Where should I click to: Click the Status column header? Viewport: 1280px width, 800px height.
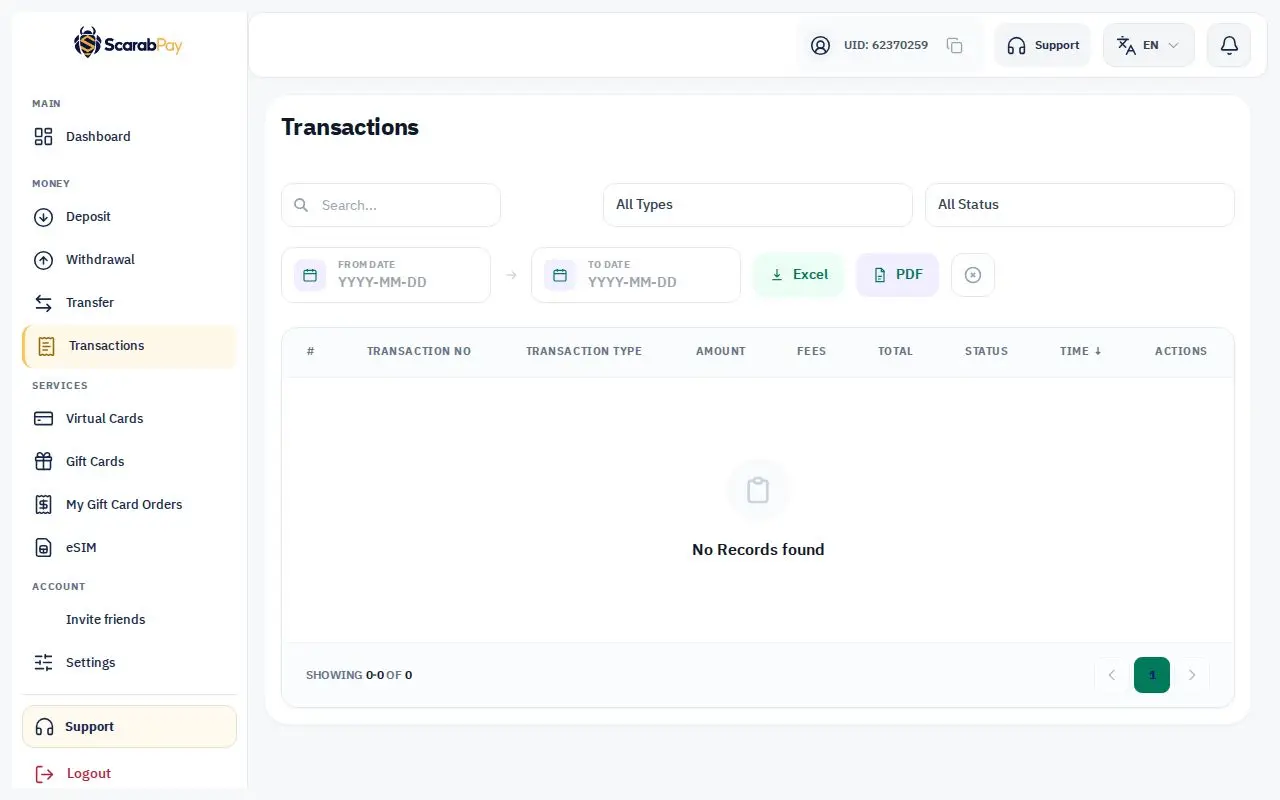coord(986,351)
